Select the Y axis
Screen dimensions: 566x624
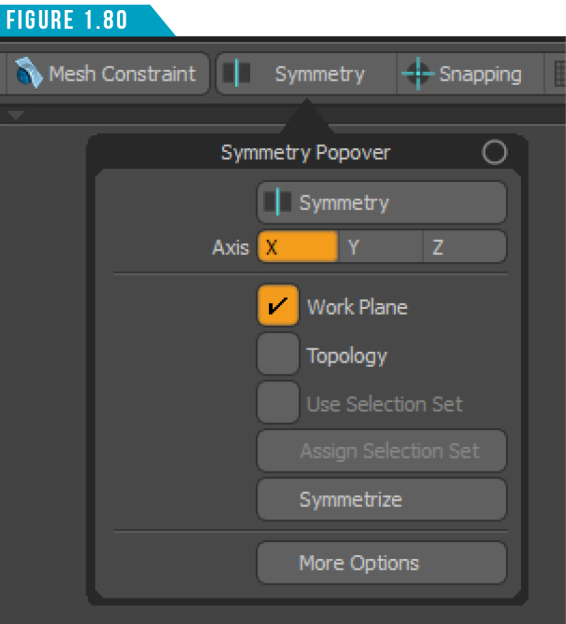click(x=380, y=247)
